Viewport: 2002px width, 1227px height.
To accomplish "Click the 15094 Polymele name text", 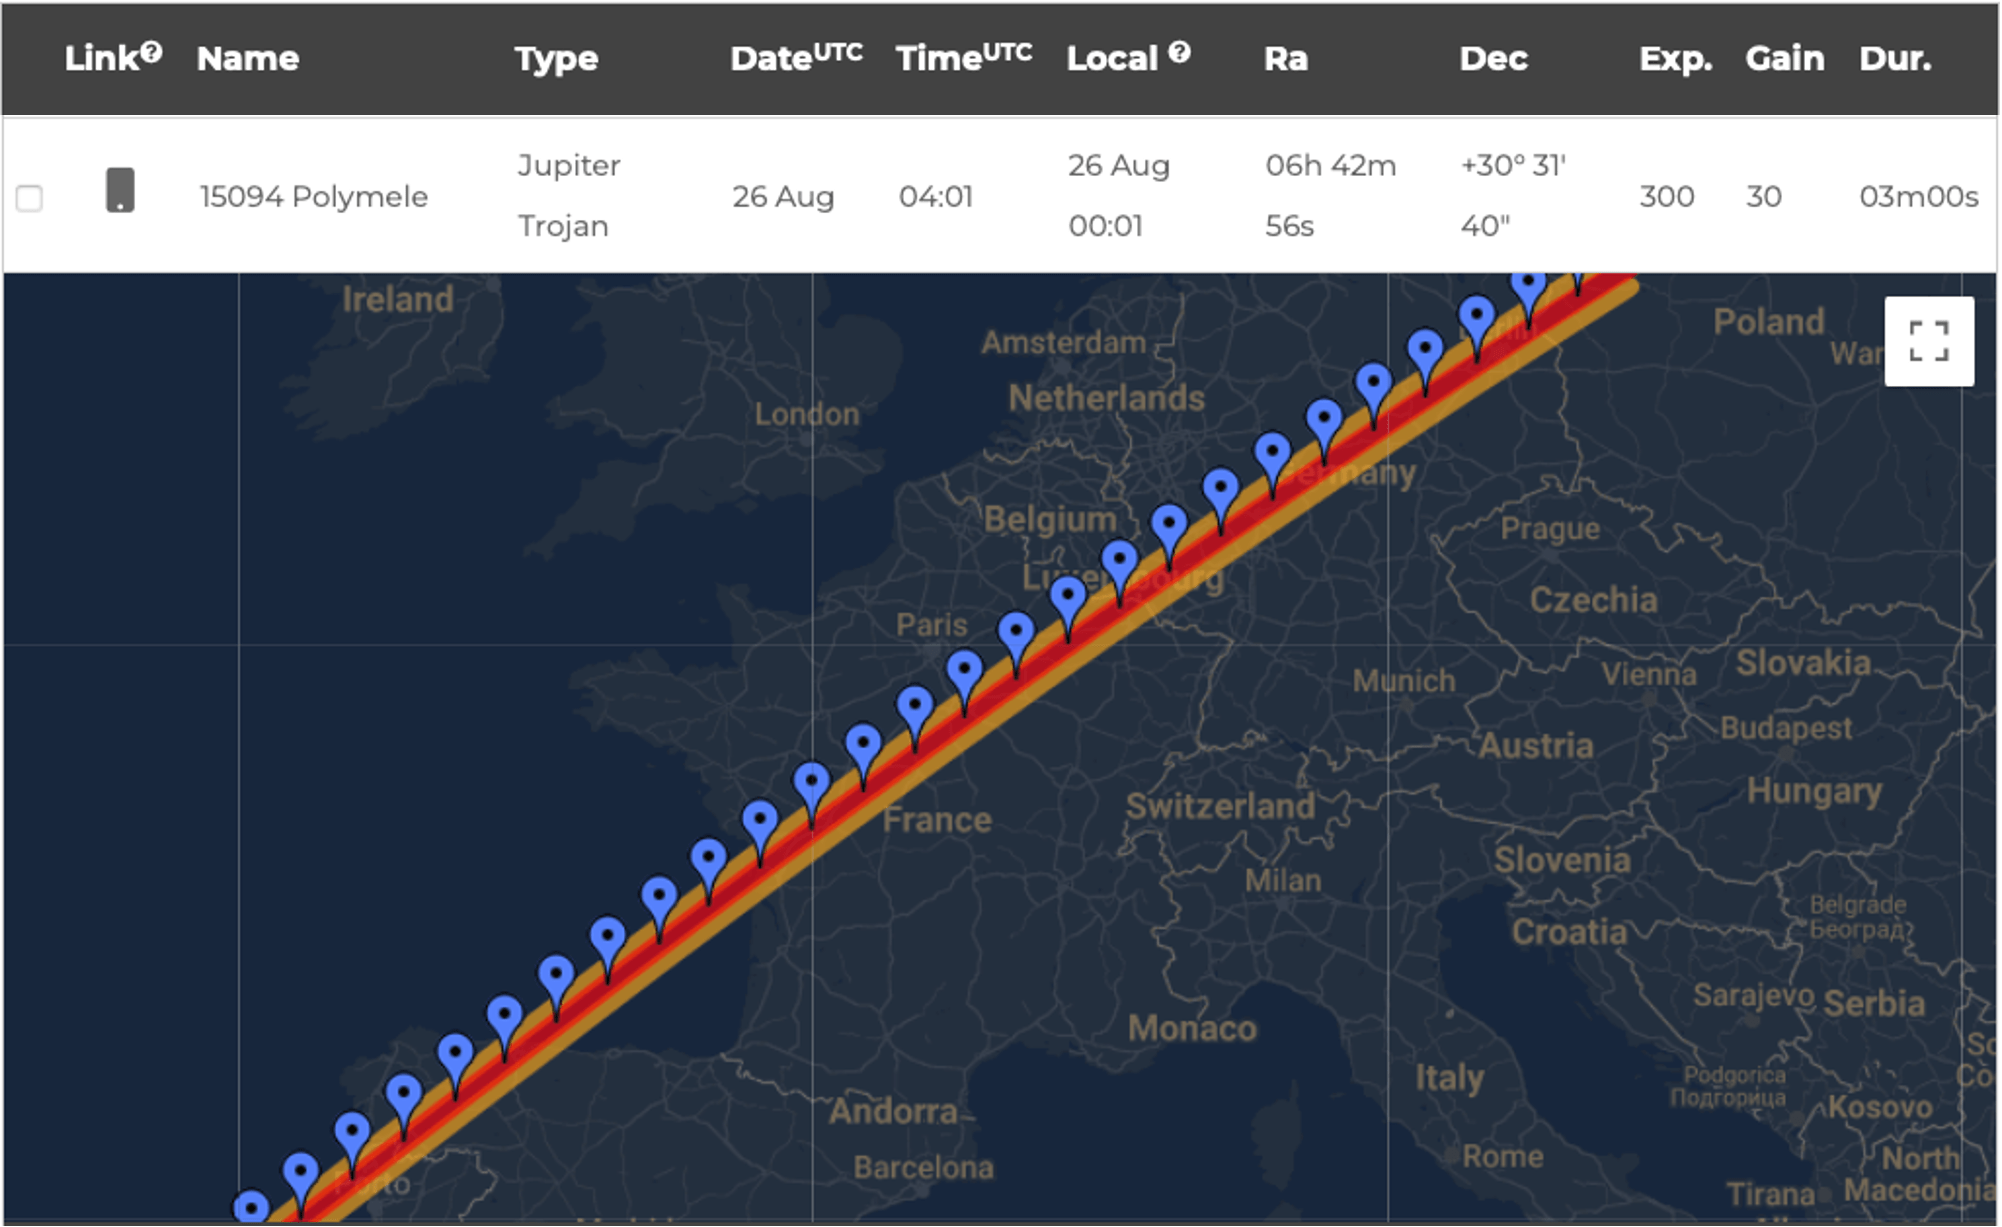I will (x=313, y=196).
